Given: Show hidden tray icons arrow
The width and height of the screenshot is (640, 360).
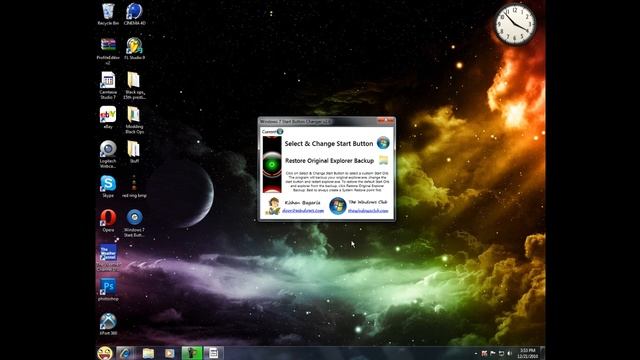Looking at the screenshot, I should pyautogui.click(x=476, y=353).
